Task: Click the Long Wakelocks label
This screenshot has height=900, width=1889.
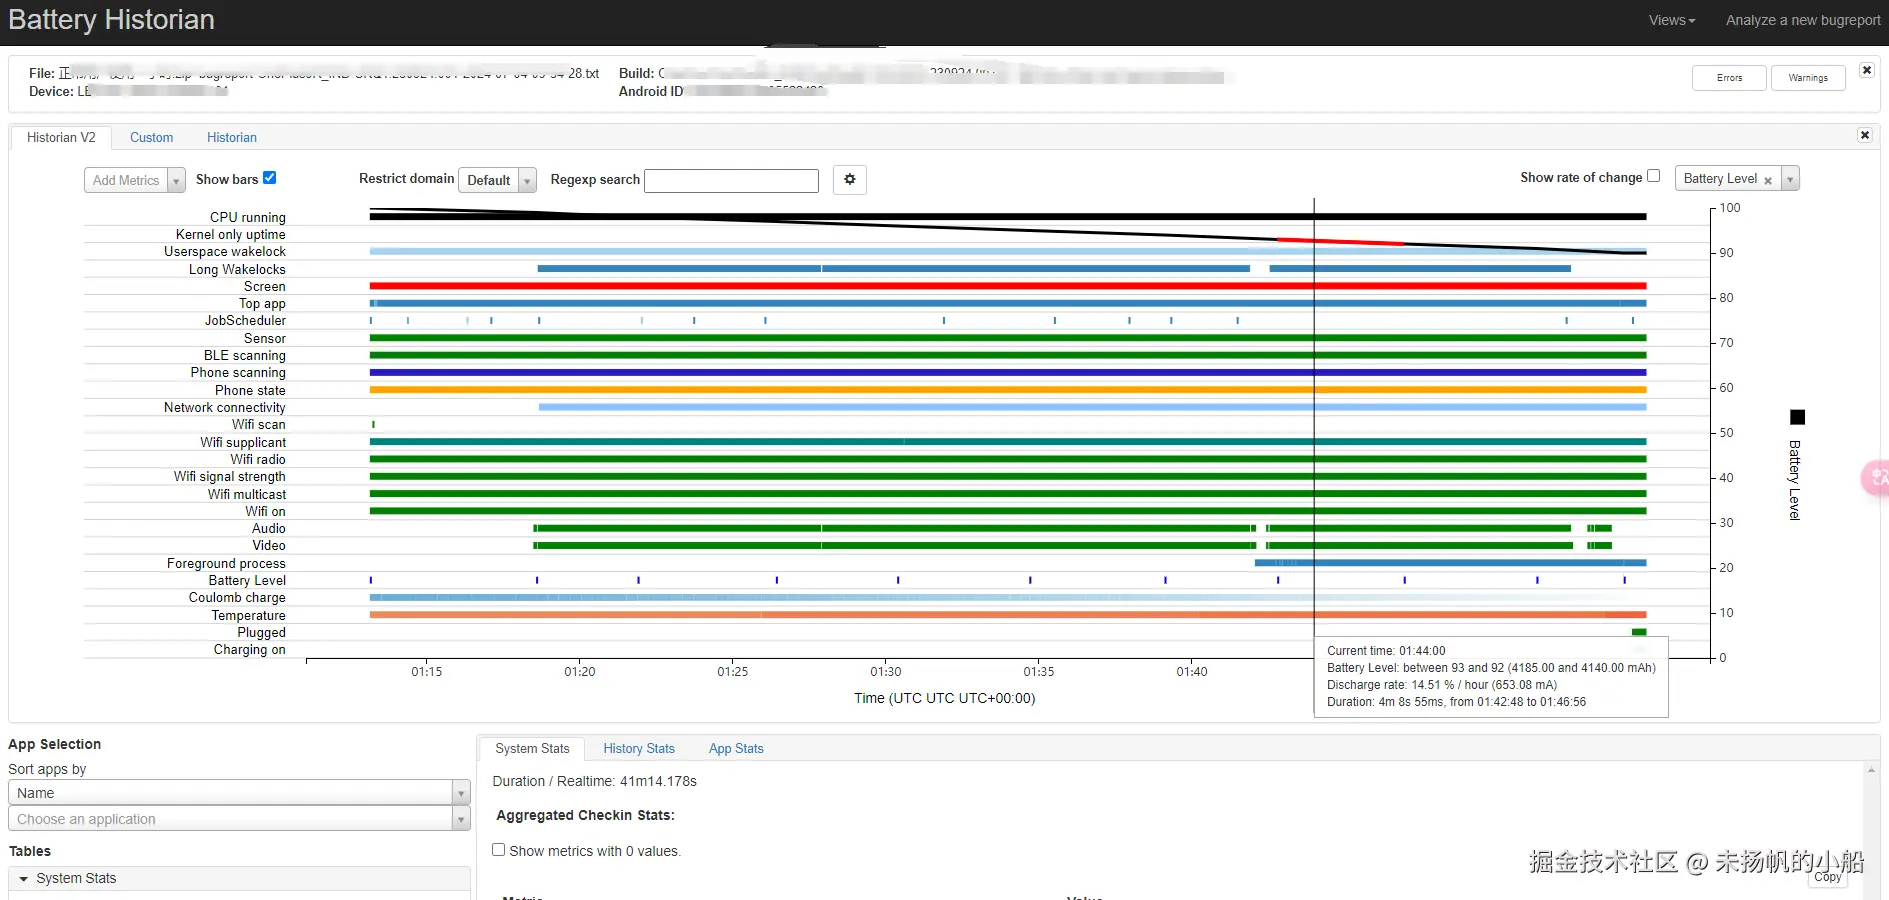Action: click(x=237, y=269)
